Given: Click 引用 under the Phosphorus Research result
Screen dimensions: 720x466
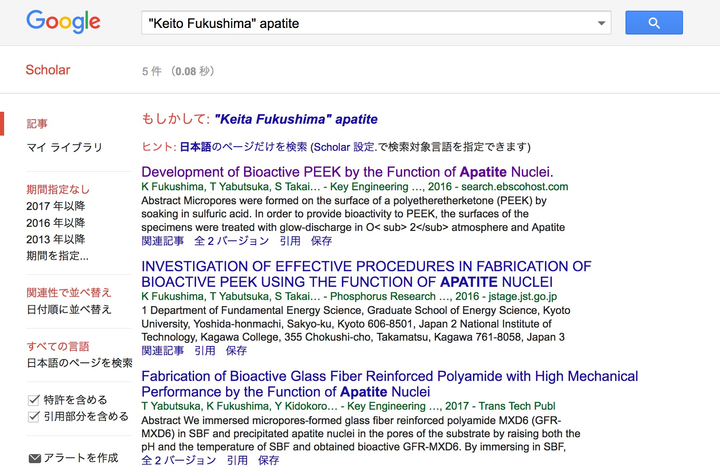Looking at the screenshot, I should point(205,351).
